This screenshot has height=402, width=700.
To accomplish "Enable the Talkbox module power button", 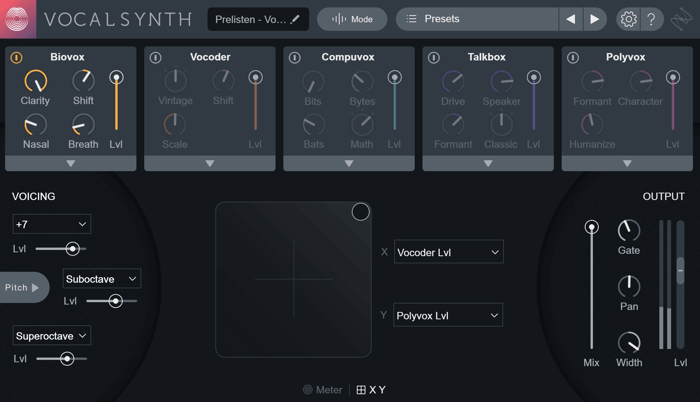I will pos(434,58).
